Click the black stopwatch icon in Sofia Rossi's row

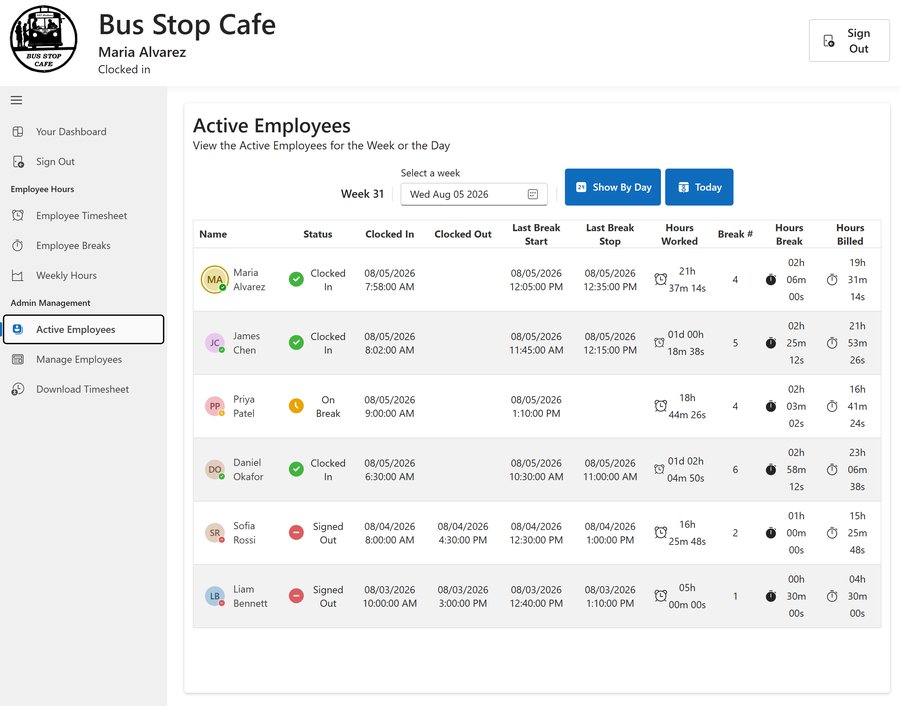[x=771, y=533]
